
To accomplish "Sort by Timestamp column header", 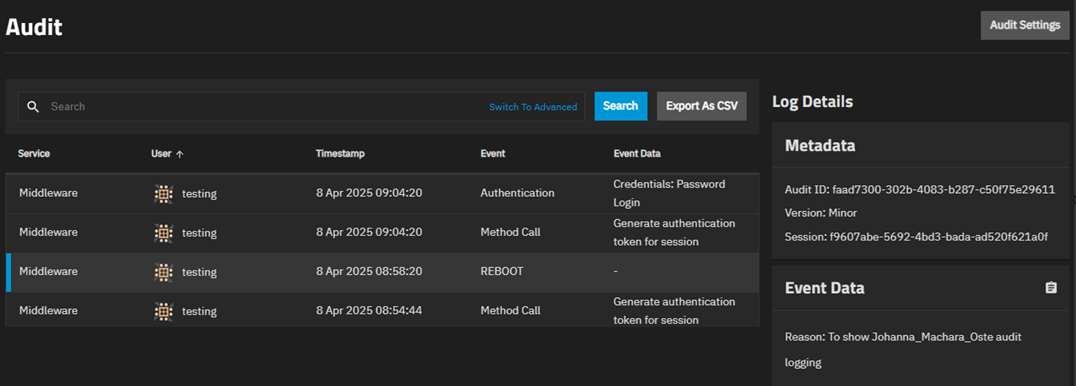I will tap(340, 154).
